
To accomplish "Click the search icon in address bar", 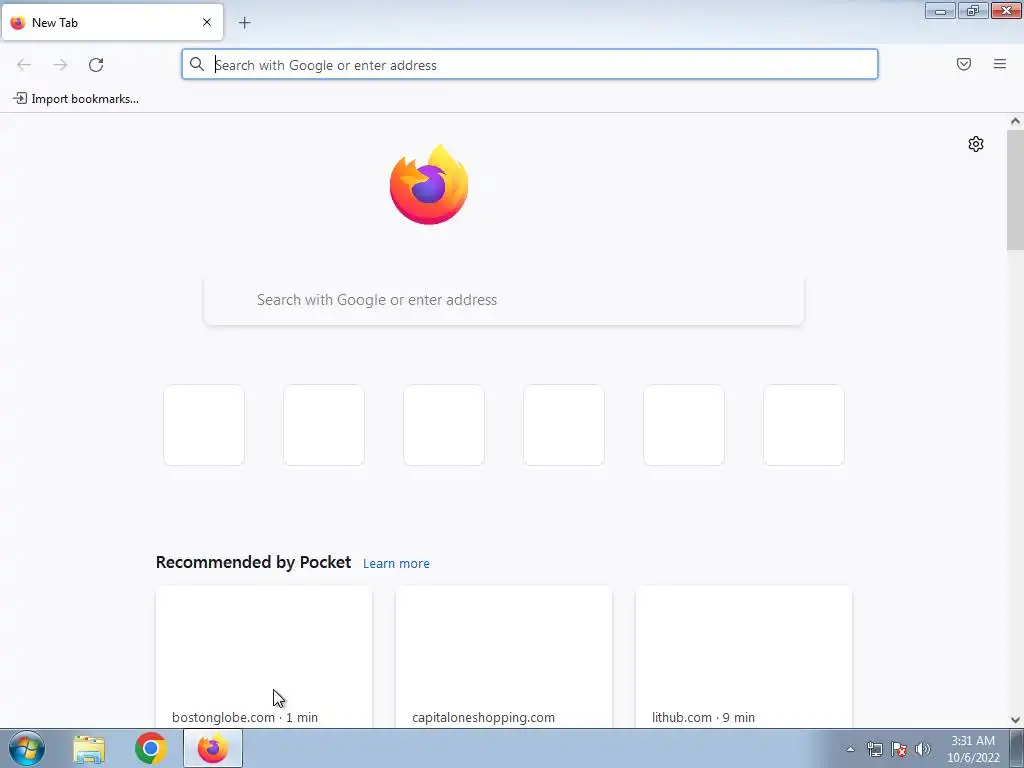I will click(197, 64).
